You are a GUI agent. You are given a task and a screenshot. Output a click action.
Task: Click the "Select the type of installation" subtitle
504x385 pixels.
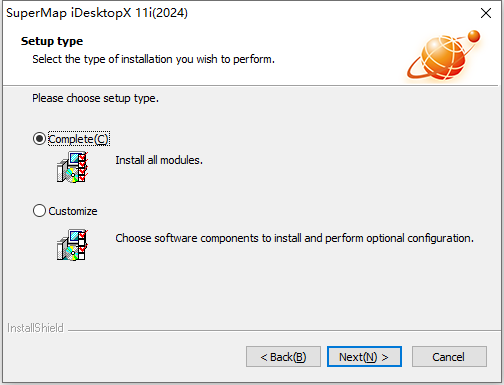pyautogui.click(x=153, y=59)
